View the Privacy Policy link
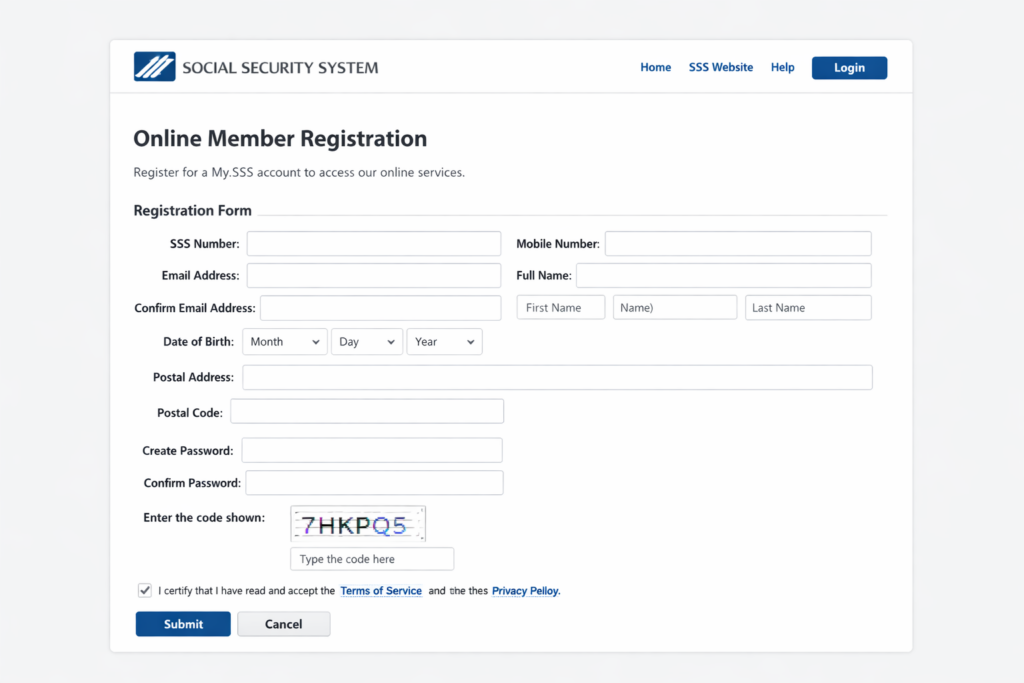This screenshot has height=683, width=1024. coord(524,590)
